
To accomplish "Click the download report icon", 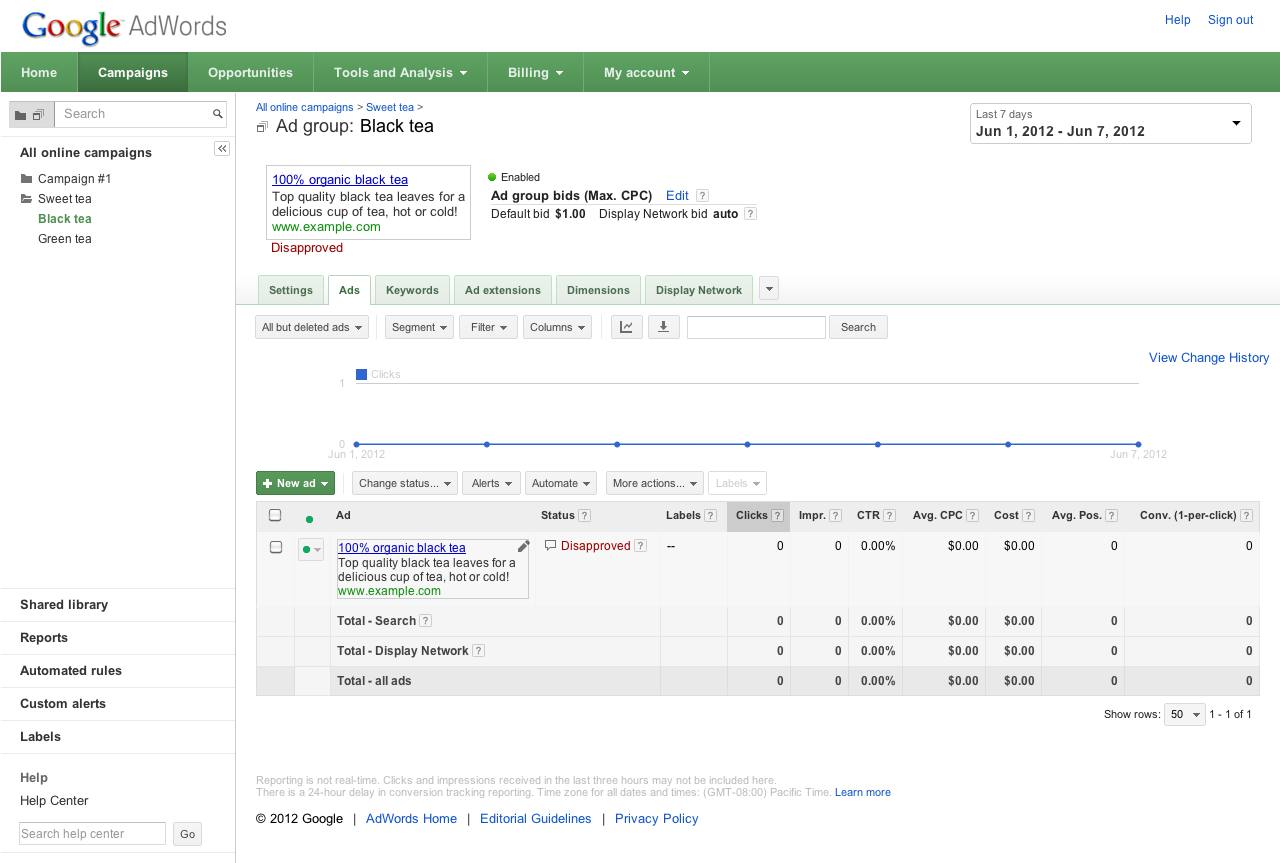I will coord(663,327).
